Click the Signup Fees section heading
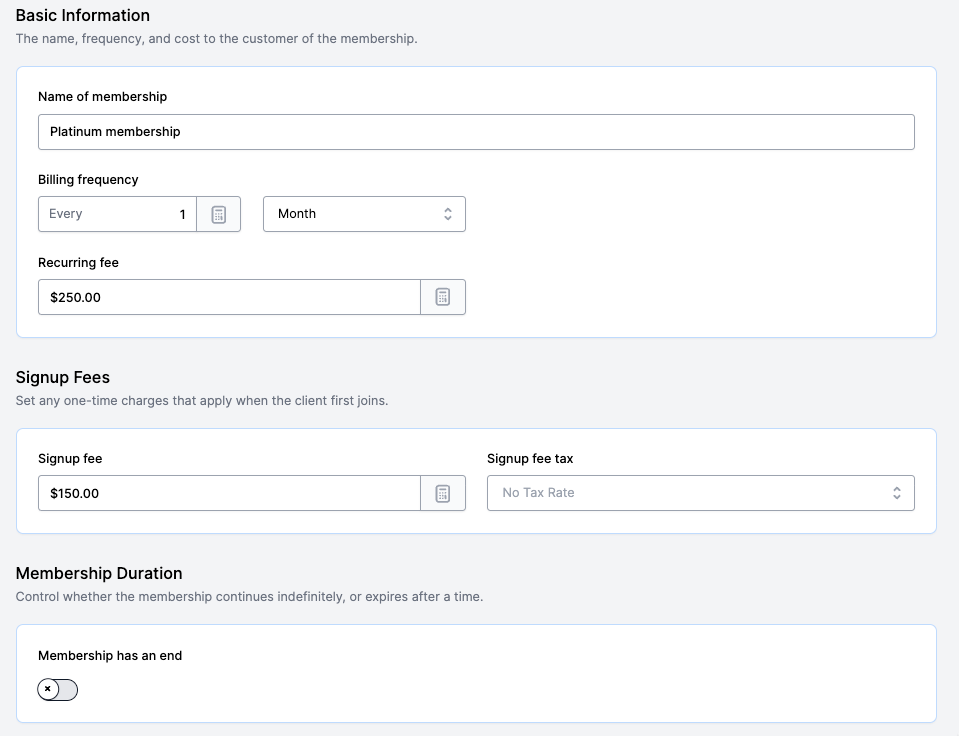Image resolution: width=959 pixels, height=736 pixels. (x=63, y=378)
